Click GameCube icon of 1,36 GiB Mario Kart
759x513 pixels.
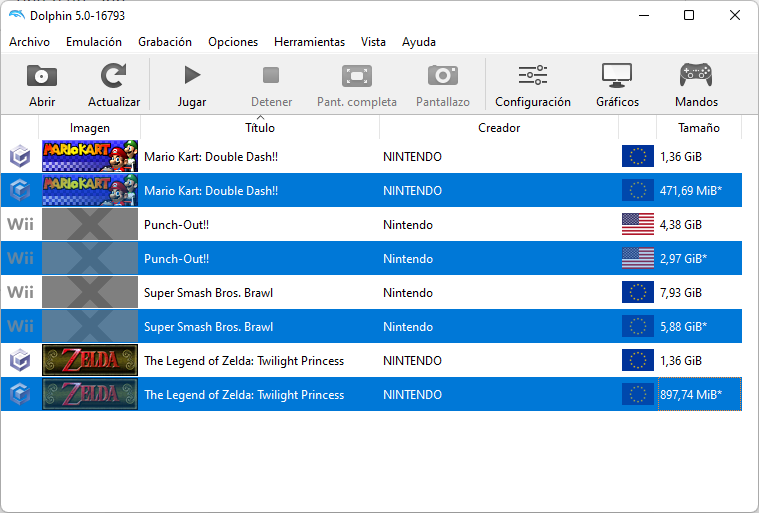20,156
